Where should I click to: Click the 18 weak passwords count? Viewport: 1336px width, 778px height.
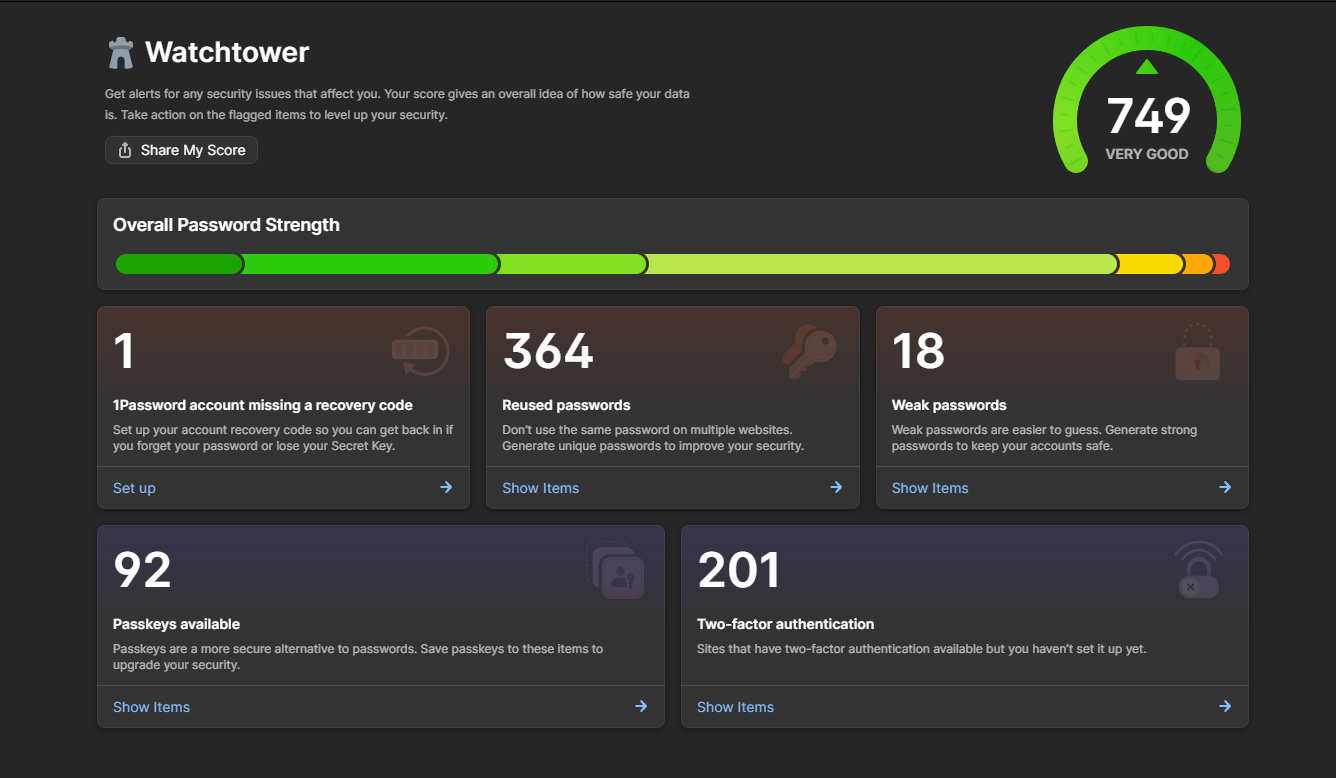click(x=918, y=351)
